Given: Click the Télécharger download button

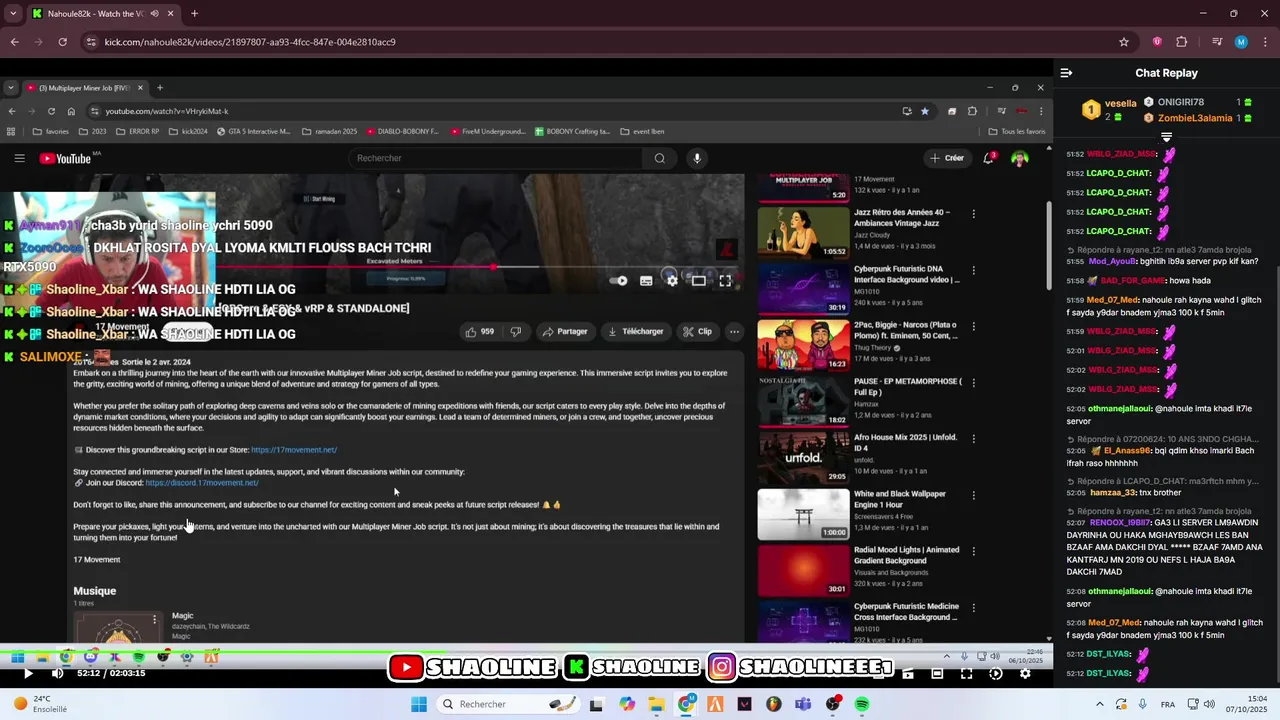Looking at the screenshot, I should pos(634,331).
